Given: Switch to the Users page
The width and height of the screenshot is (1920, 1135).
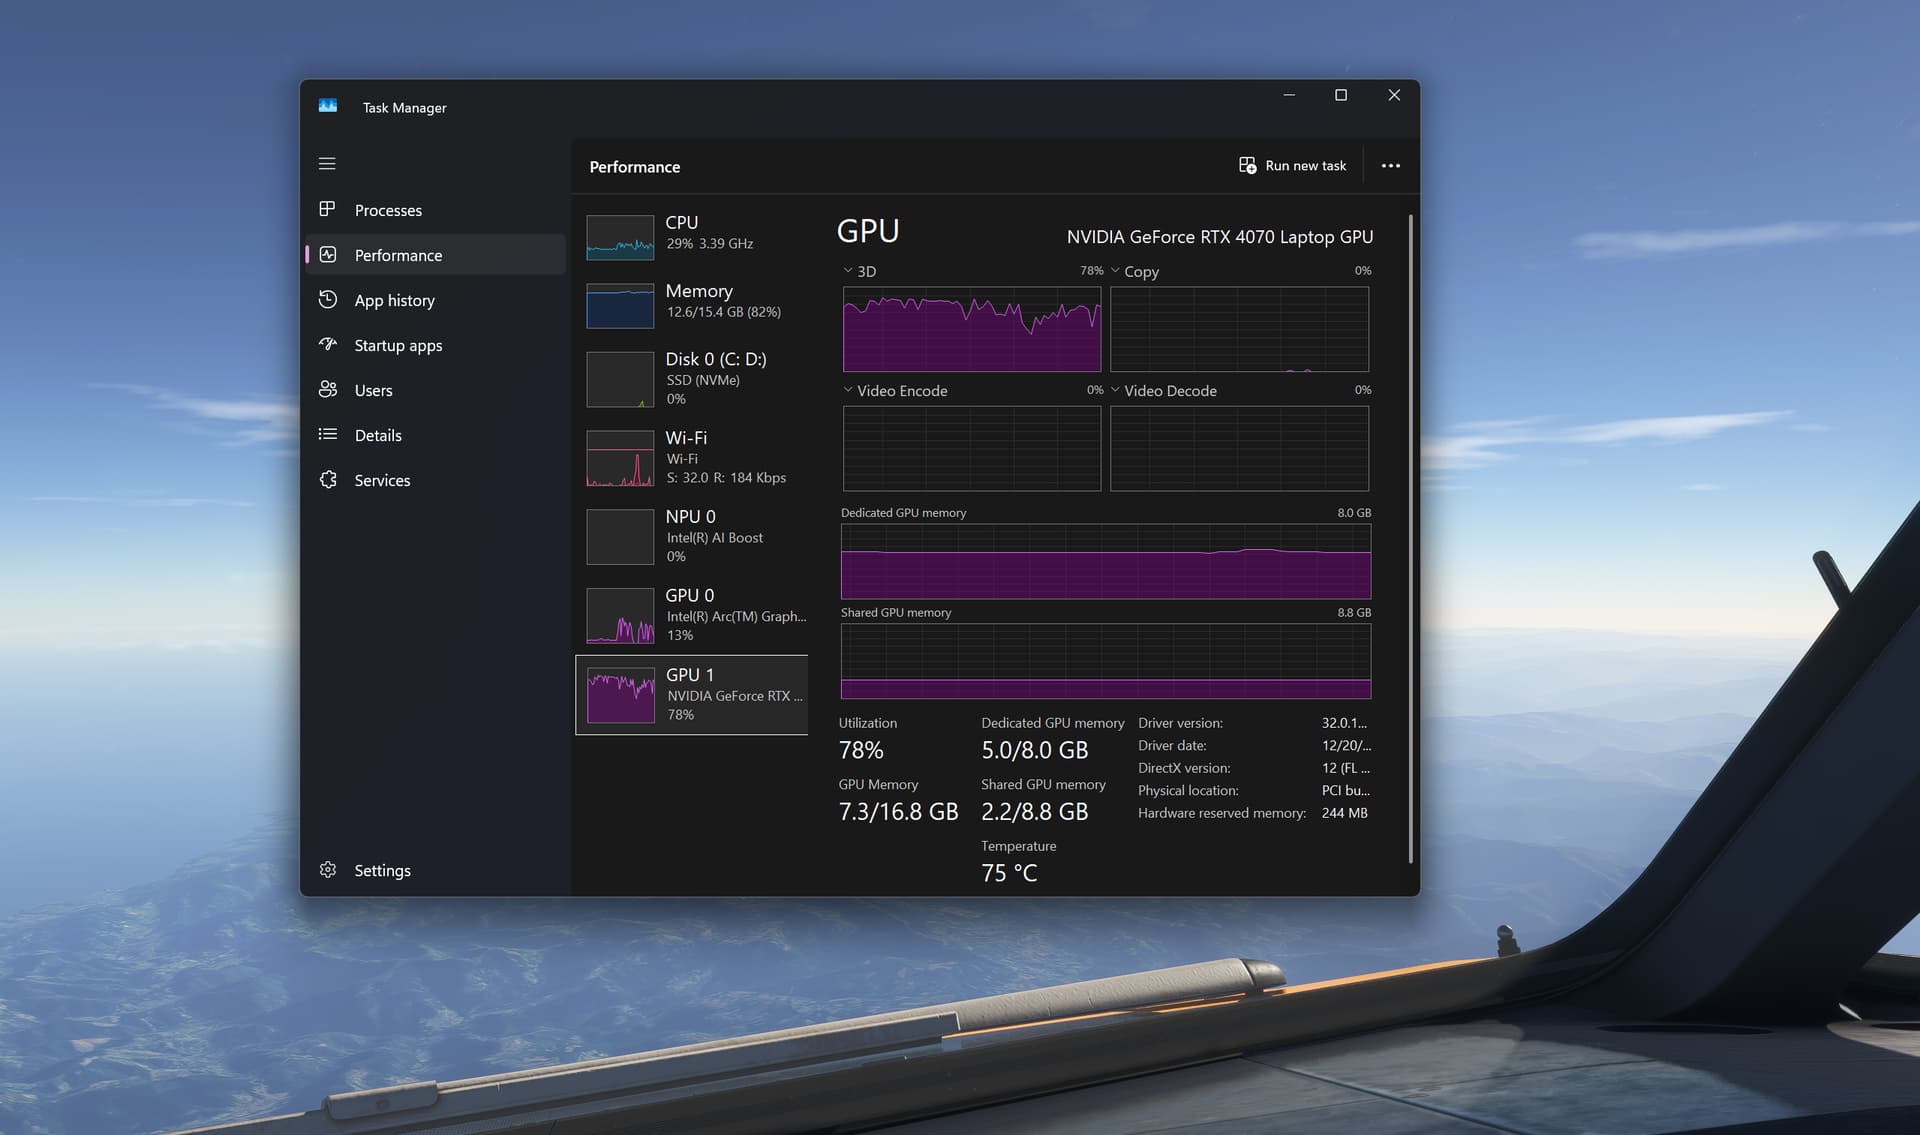Looking at the screenshot, I should point(435,390).
